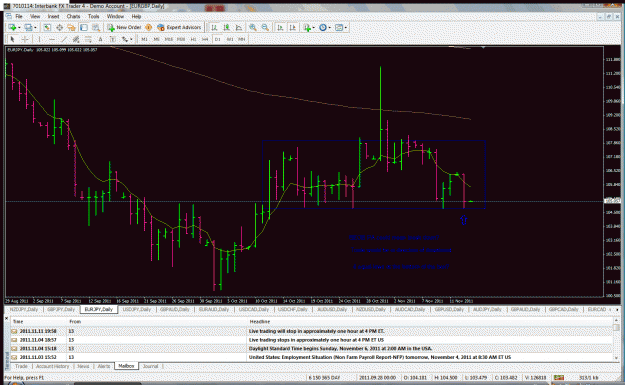Open the Navigator panel icon

(71, 27)
